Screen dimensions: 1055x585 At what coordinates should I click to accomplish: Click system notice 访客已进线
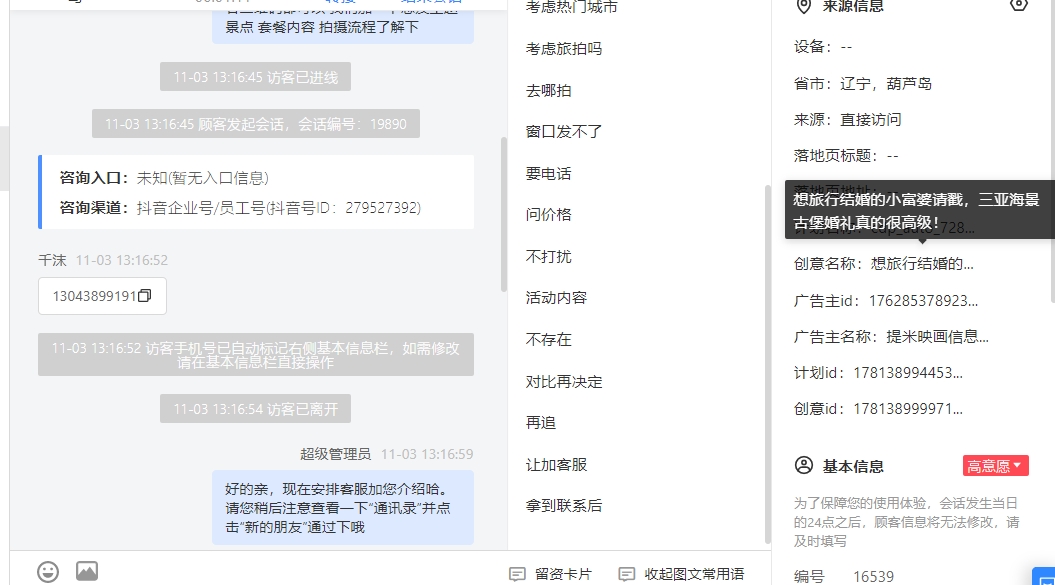[x=255, y=77]
